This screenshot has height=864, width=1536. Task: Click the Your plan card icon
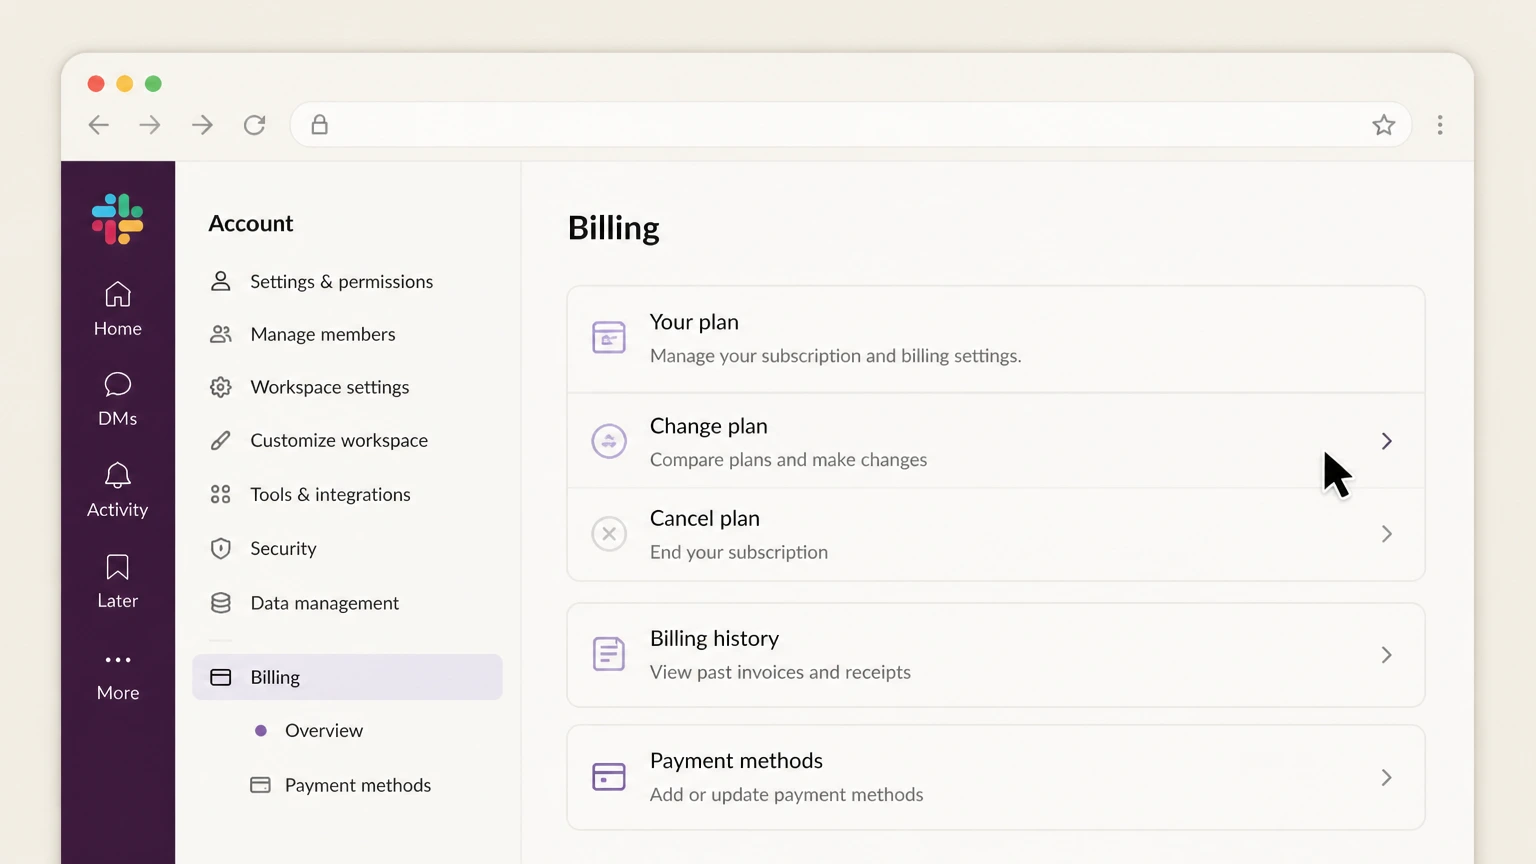(x=609, y=338)
